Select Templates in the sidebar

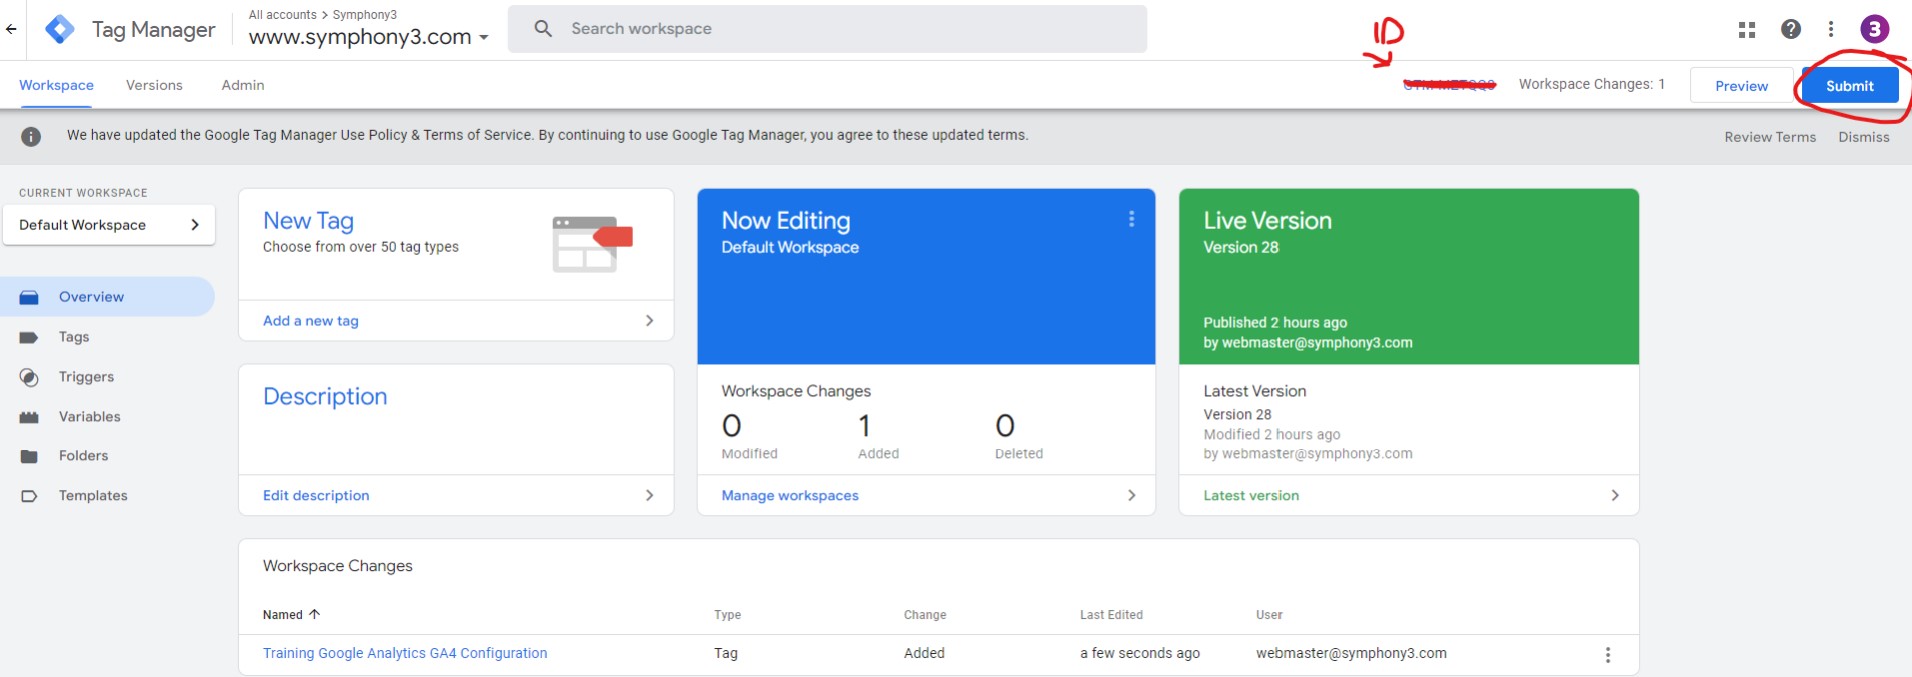(93, 496)
